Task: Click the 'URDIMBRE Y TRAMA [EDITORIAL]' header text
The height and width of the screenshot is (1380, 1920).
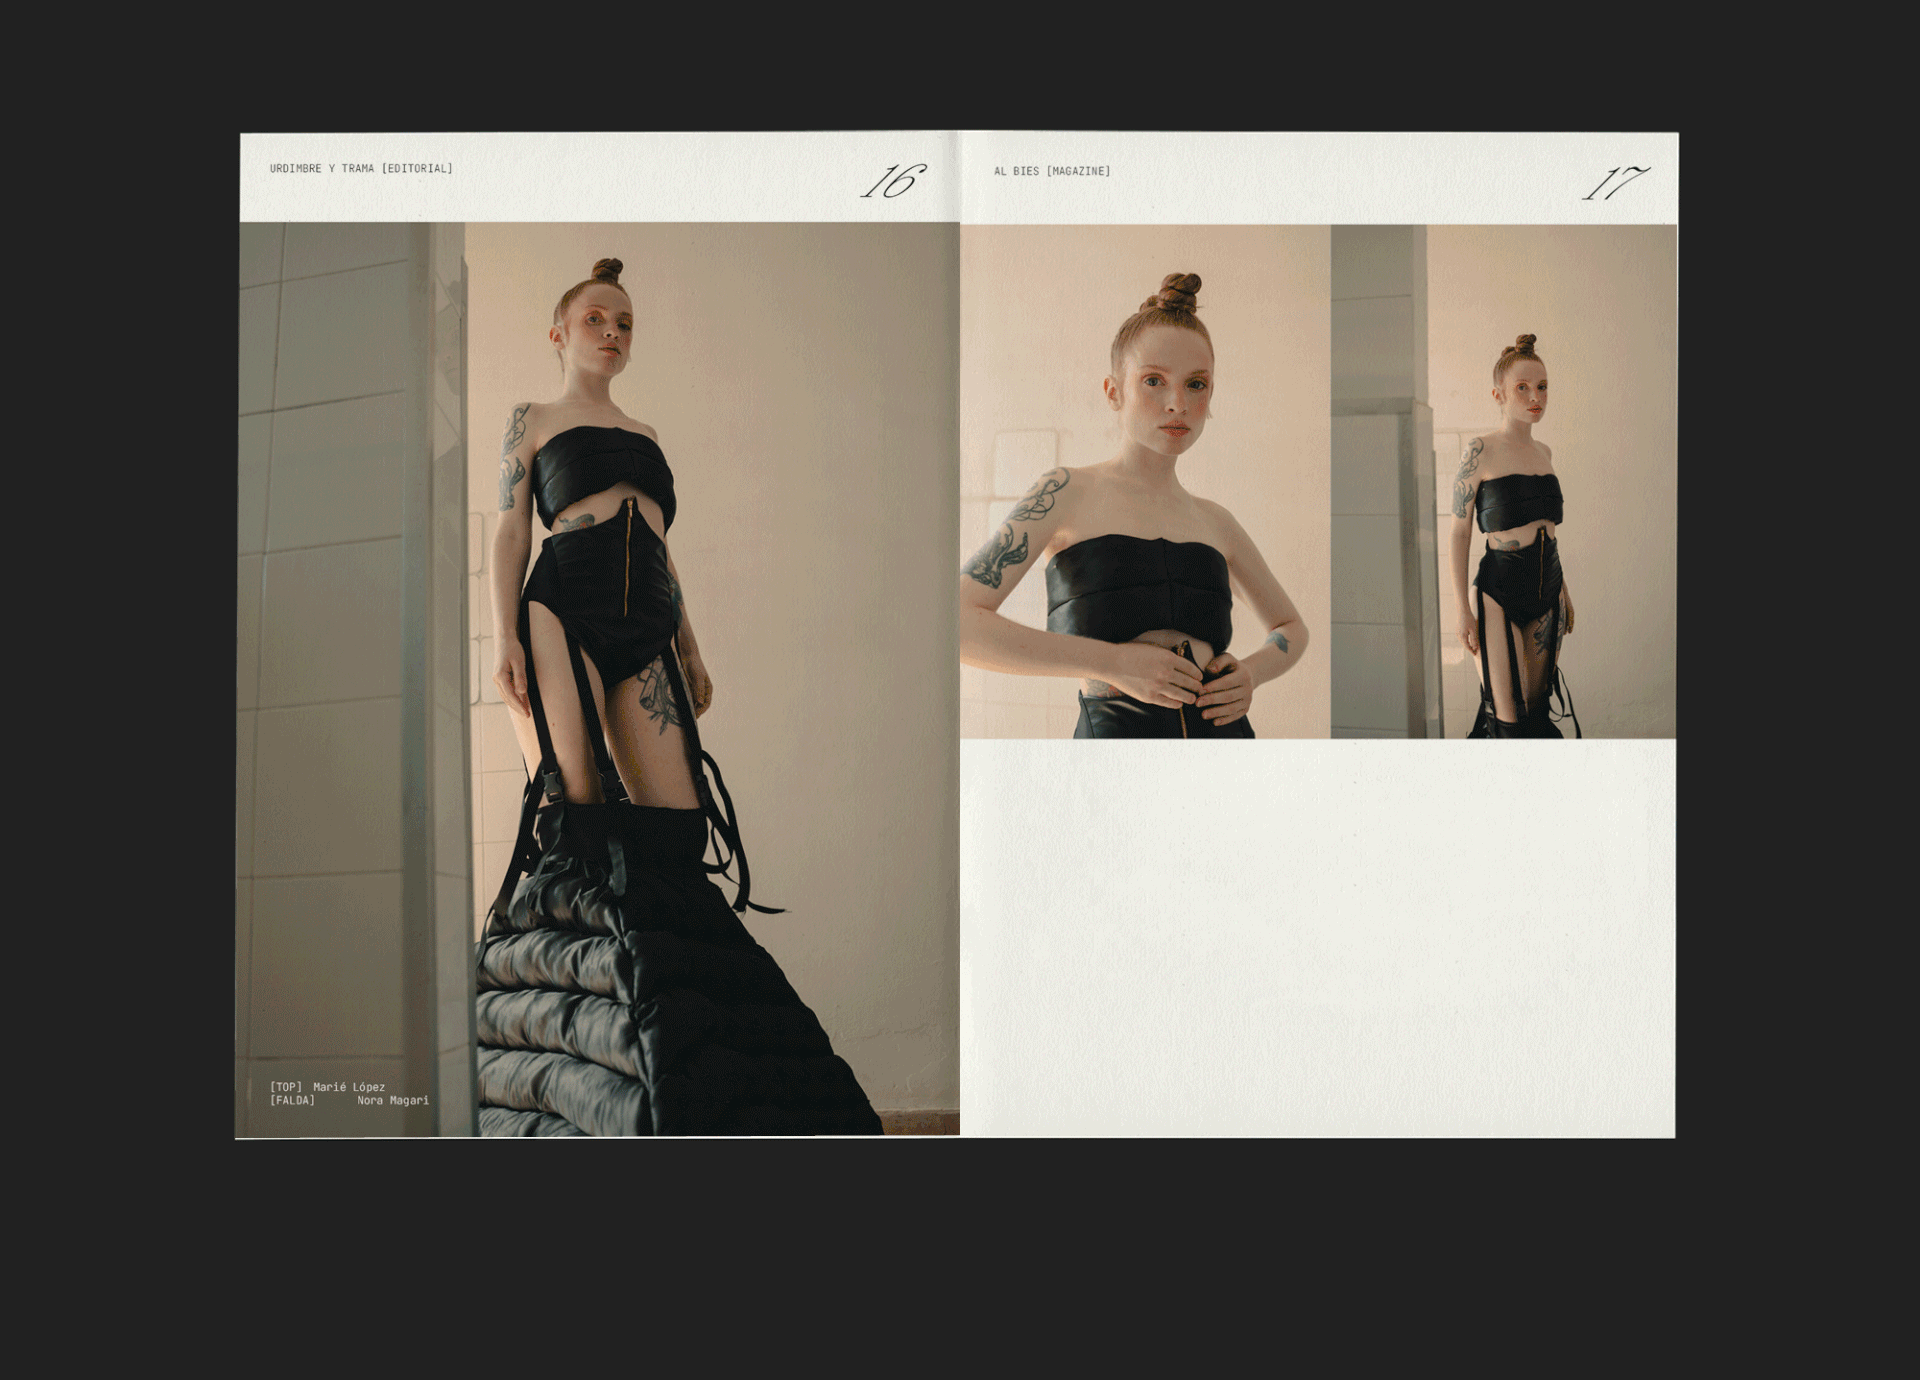Action: coord(361,169)
